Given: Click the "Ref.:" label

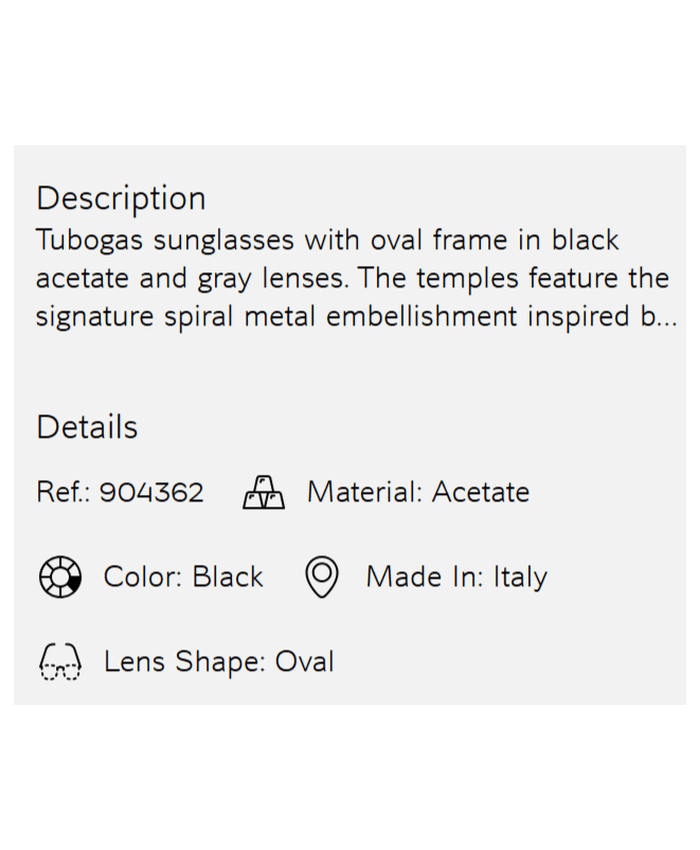Looking at the screenshot, I should point(63,492).
